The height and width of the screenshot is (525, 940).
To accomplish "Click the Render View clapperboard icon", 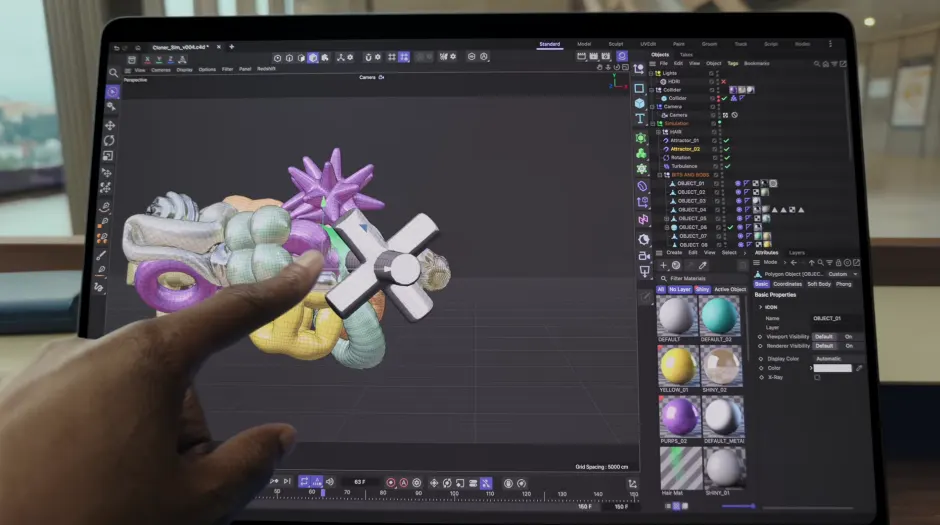I will tap(581, 56).
